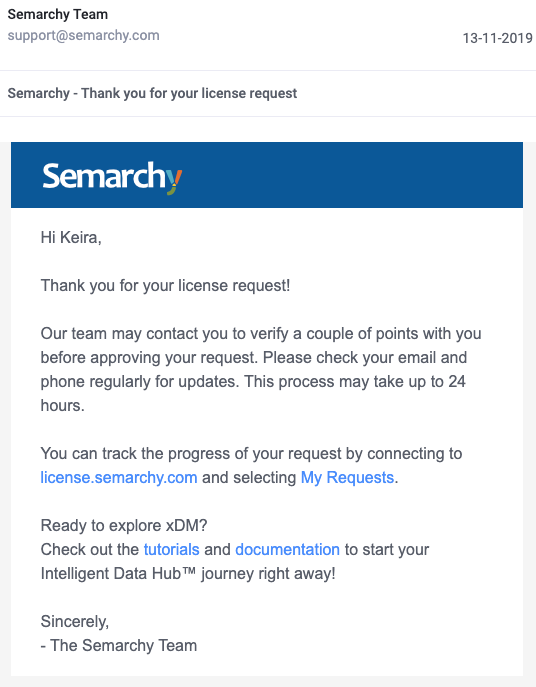Select the subject line about license request

click(x=152, y=93)
